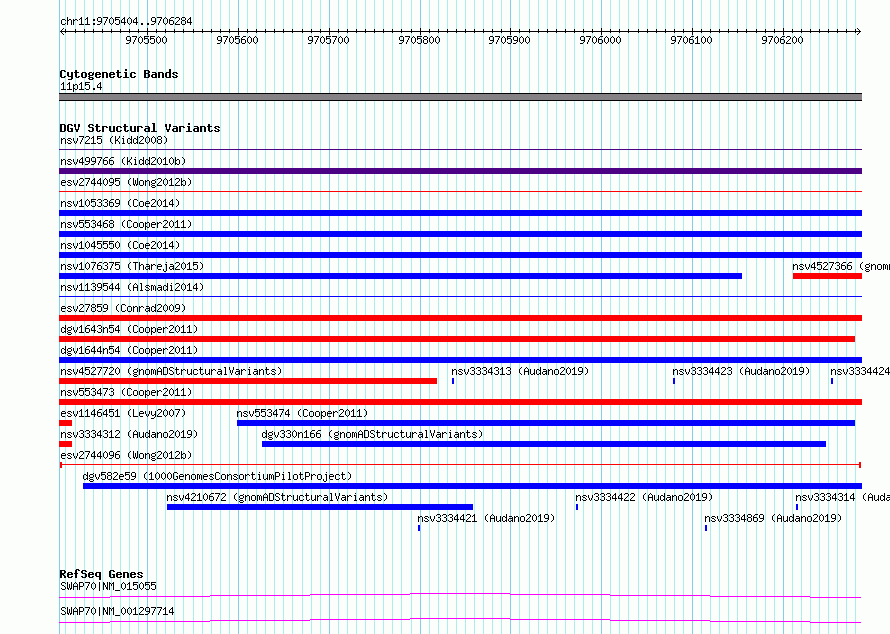Image resolution: width=890 pixels, height=634 pixels.
Task: Click the red bar under nsv4527366
Action: 828,276
